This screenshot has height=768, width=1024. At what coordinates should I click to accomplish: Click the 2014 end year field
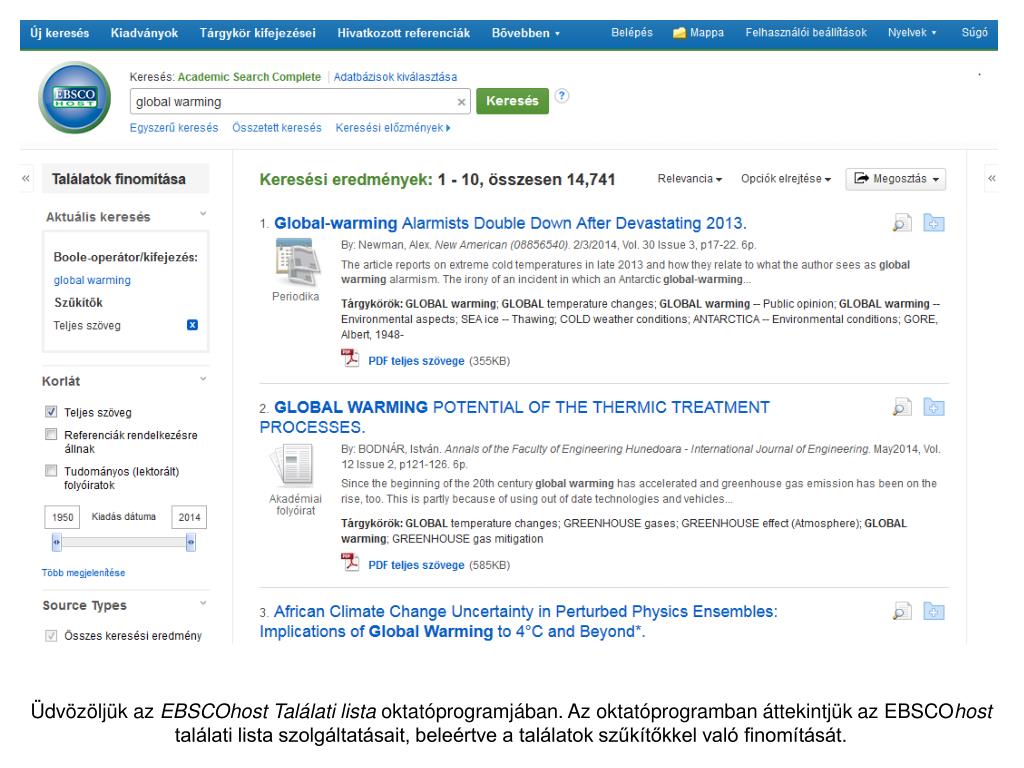(189, 517)
